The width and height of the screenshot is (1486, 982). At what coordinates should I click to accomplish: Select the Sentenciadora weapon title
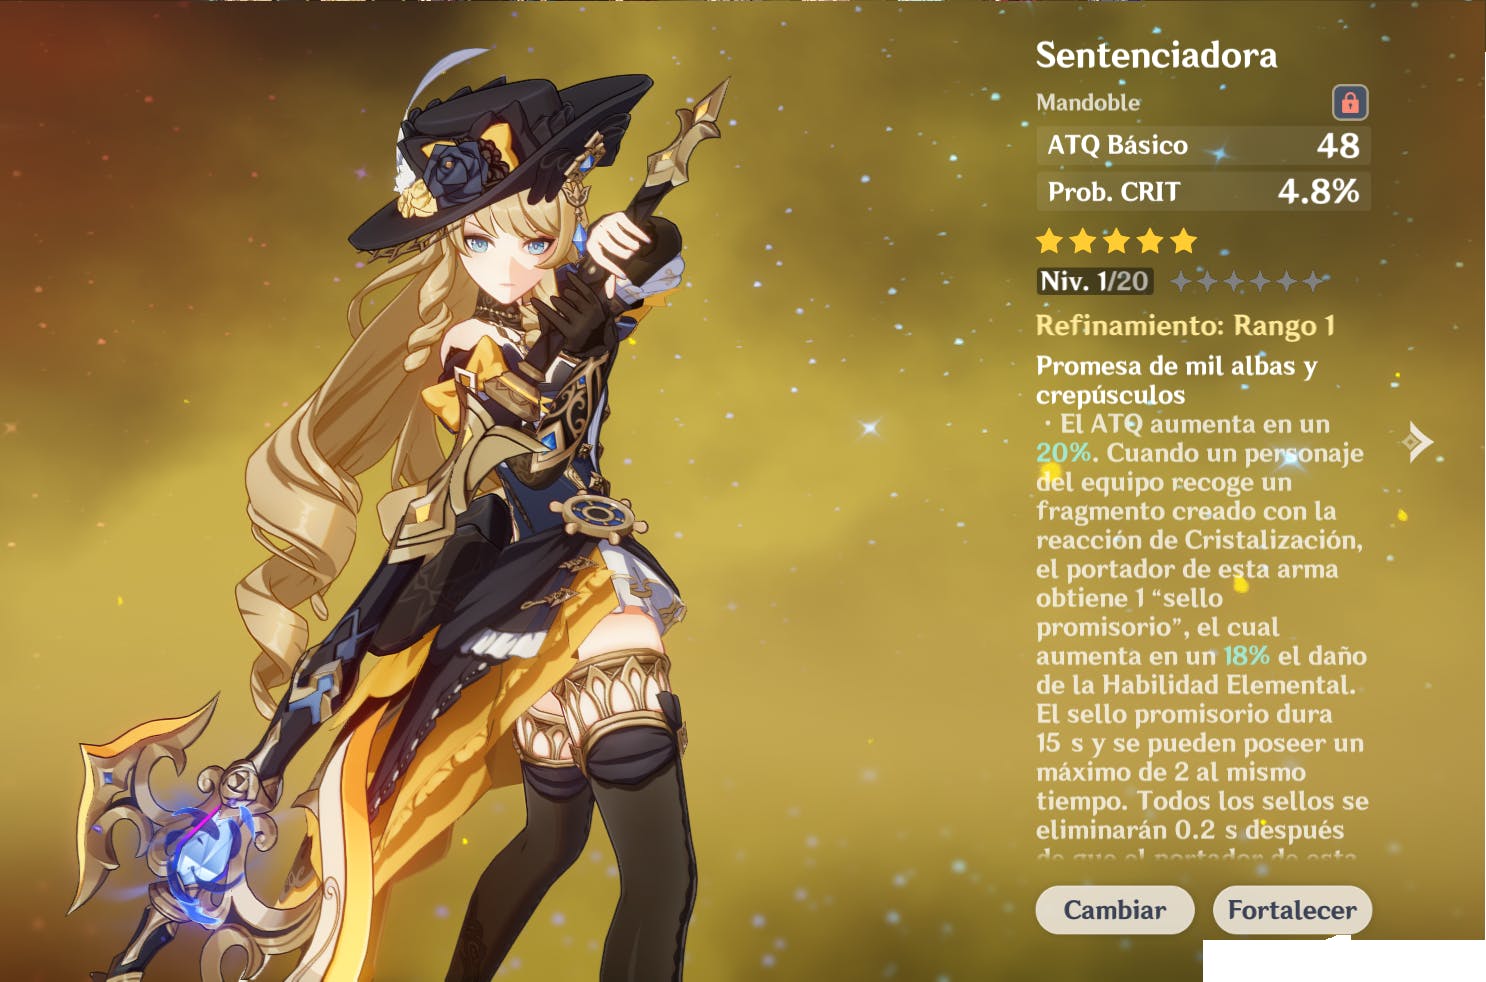tap(1156, 55)
